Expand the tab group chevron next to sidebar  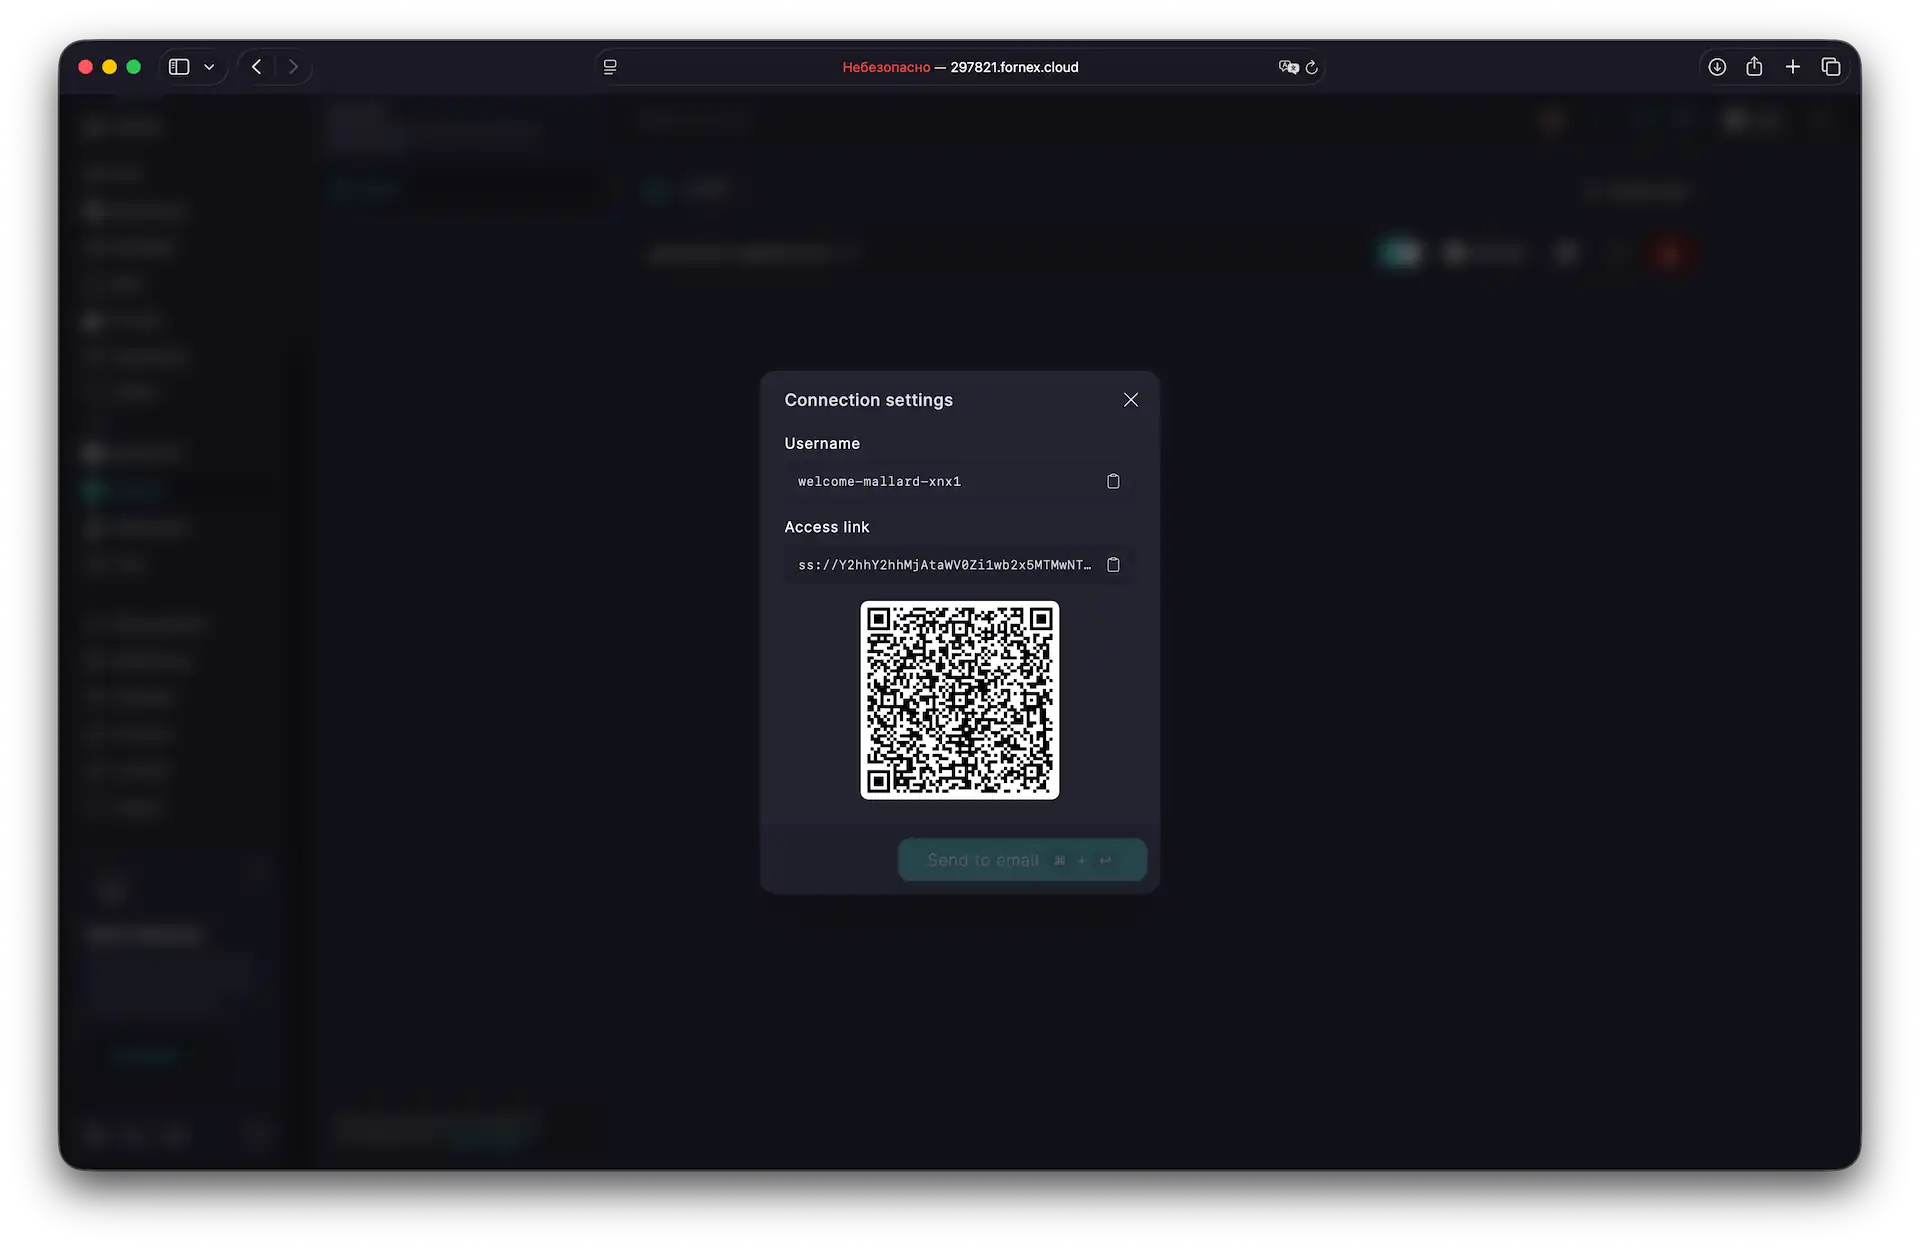pyautogui.click(x=210, y=66)
